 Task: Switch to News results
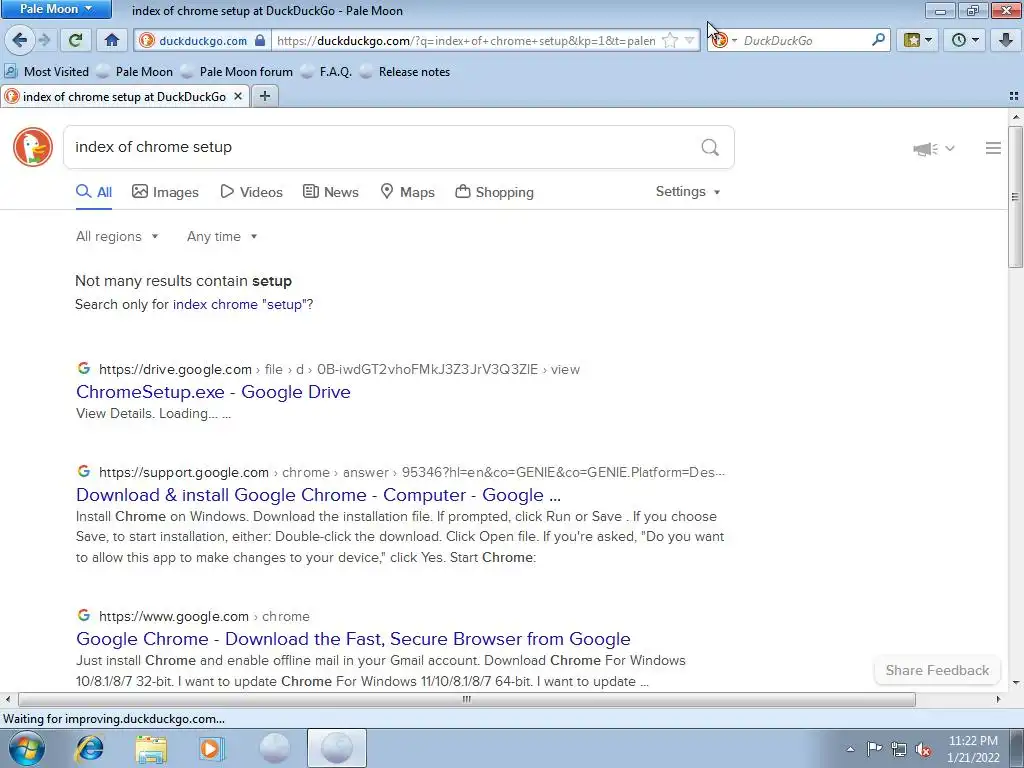(330, 192)
